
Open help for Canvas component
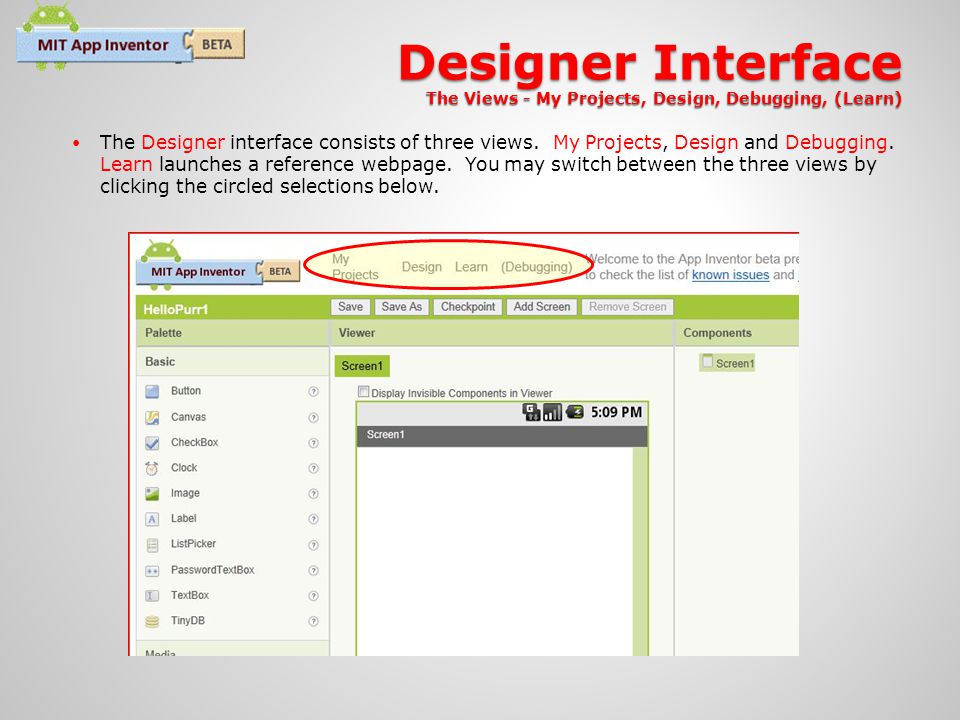pos(313,418)
